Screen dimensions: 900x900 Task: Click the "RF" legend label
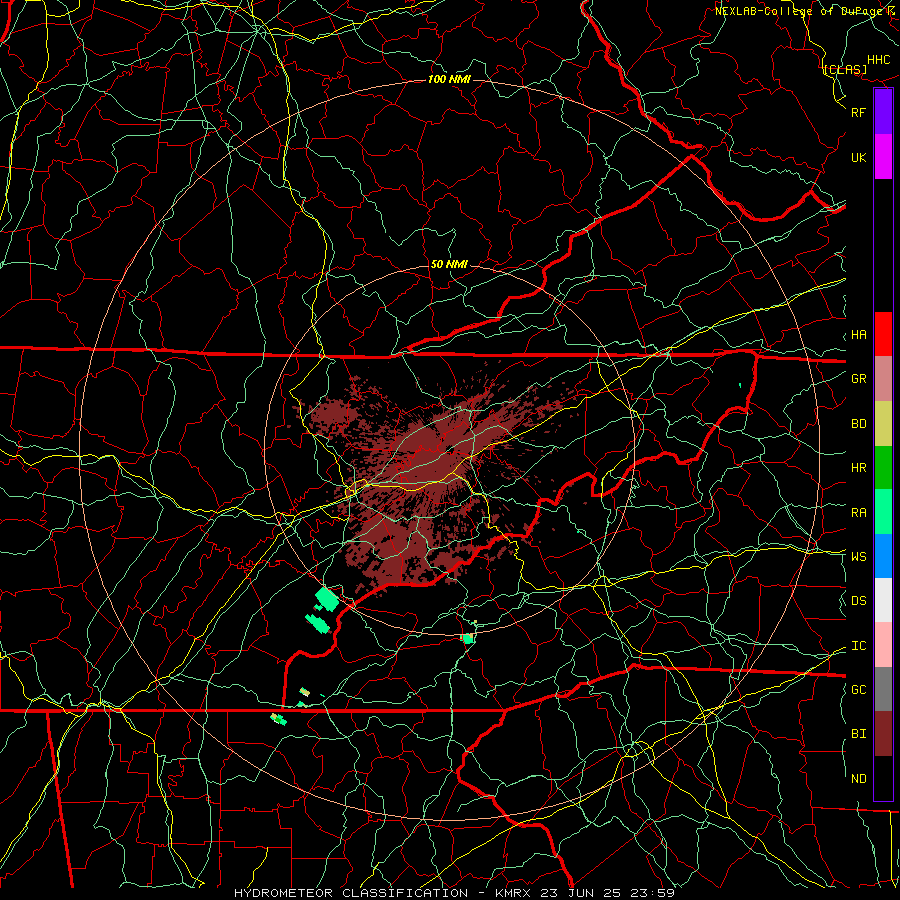pos(858,112)
